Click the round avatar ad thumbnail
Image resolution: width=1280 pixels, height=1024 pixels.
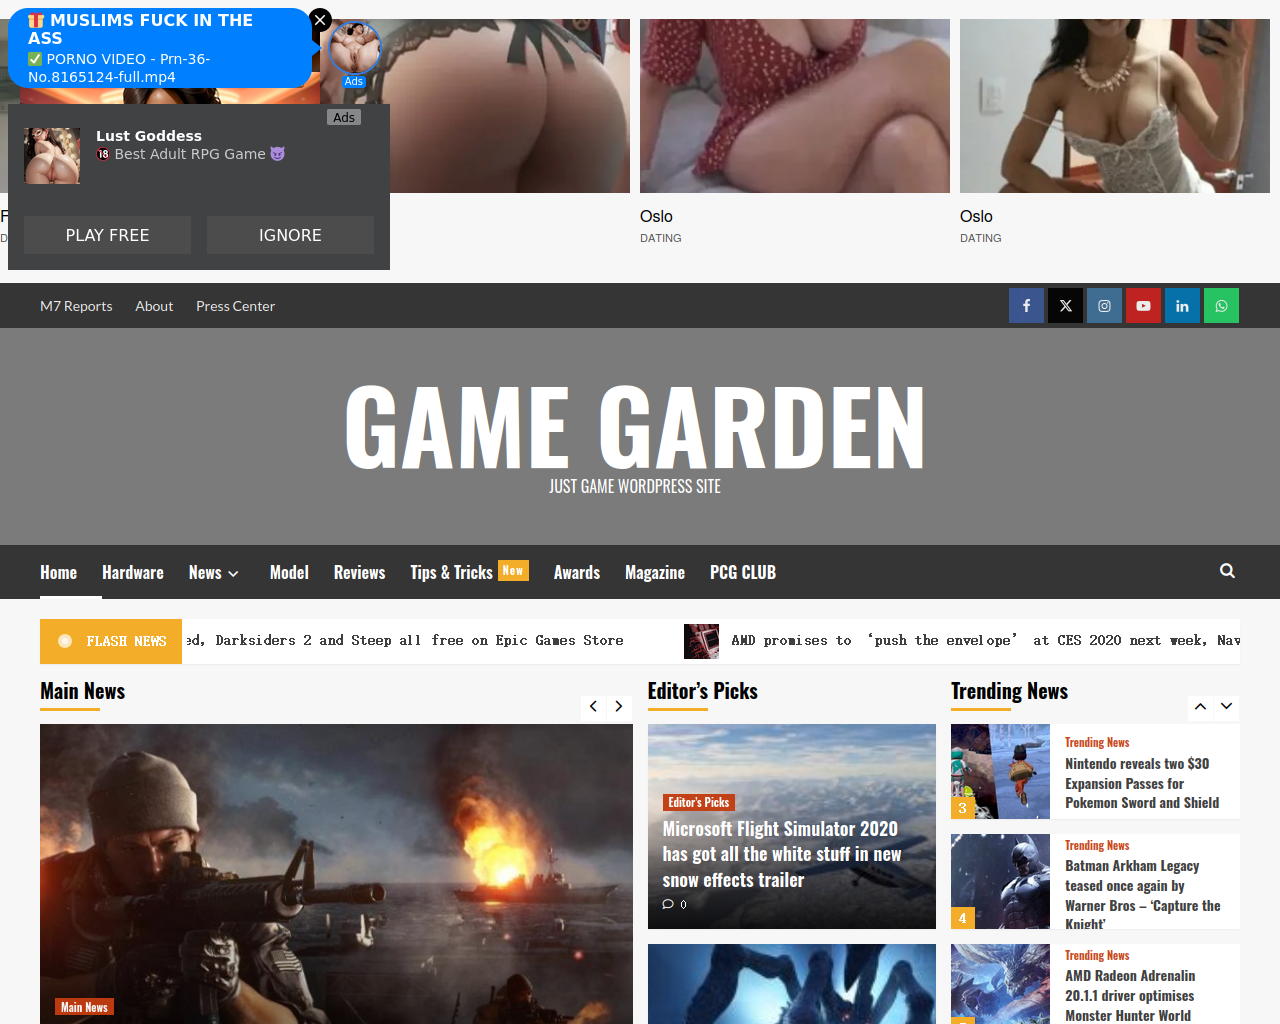354,49
